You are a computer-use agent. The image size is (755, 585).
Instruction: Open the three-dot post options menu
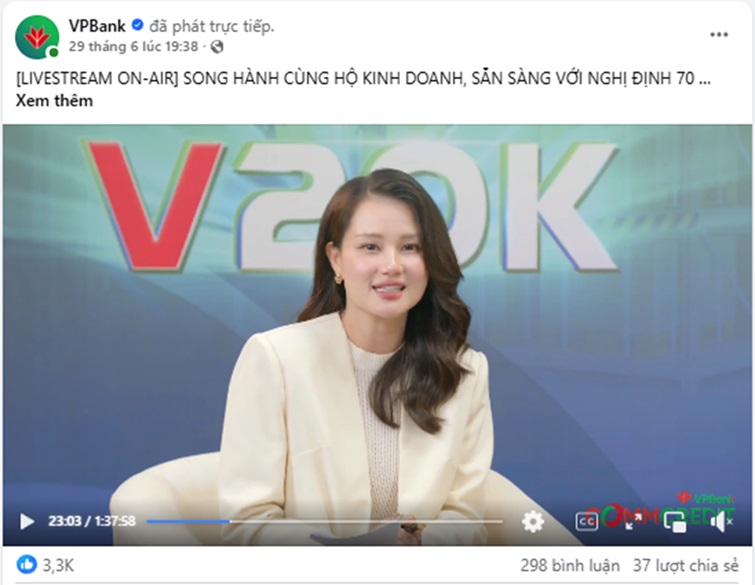pyautogui.click(x=719, y=35)
